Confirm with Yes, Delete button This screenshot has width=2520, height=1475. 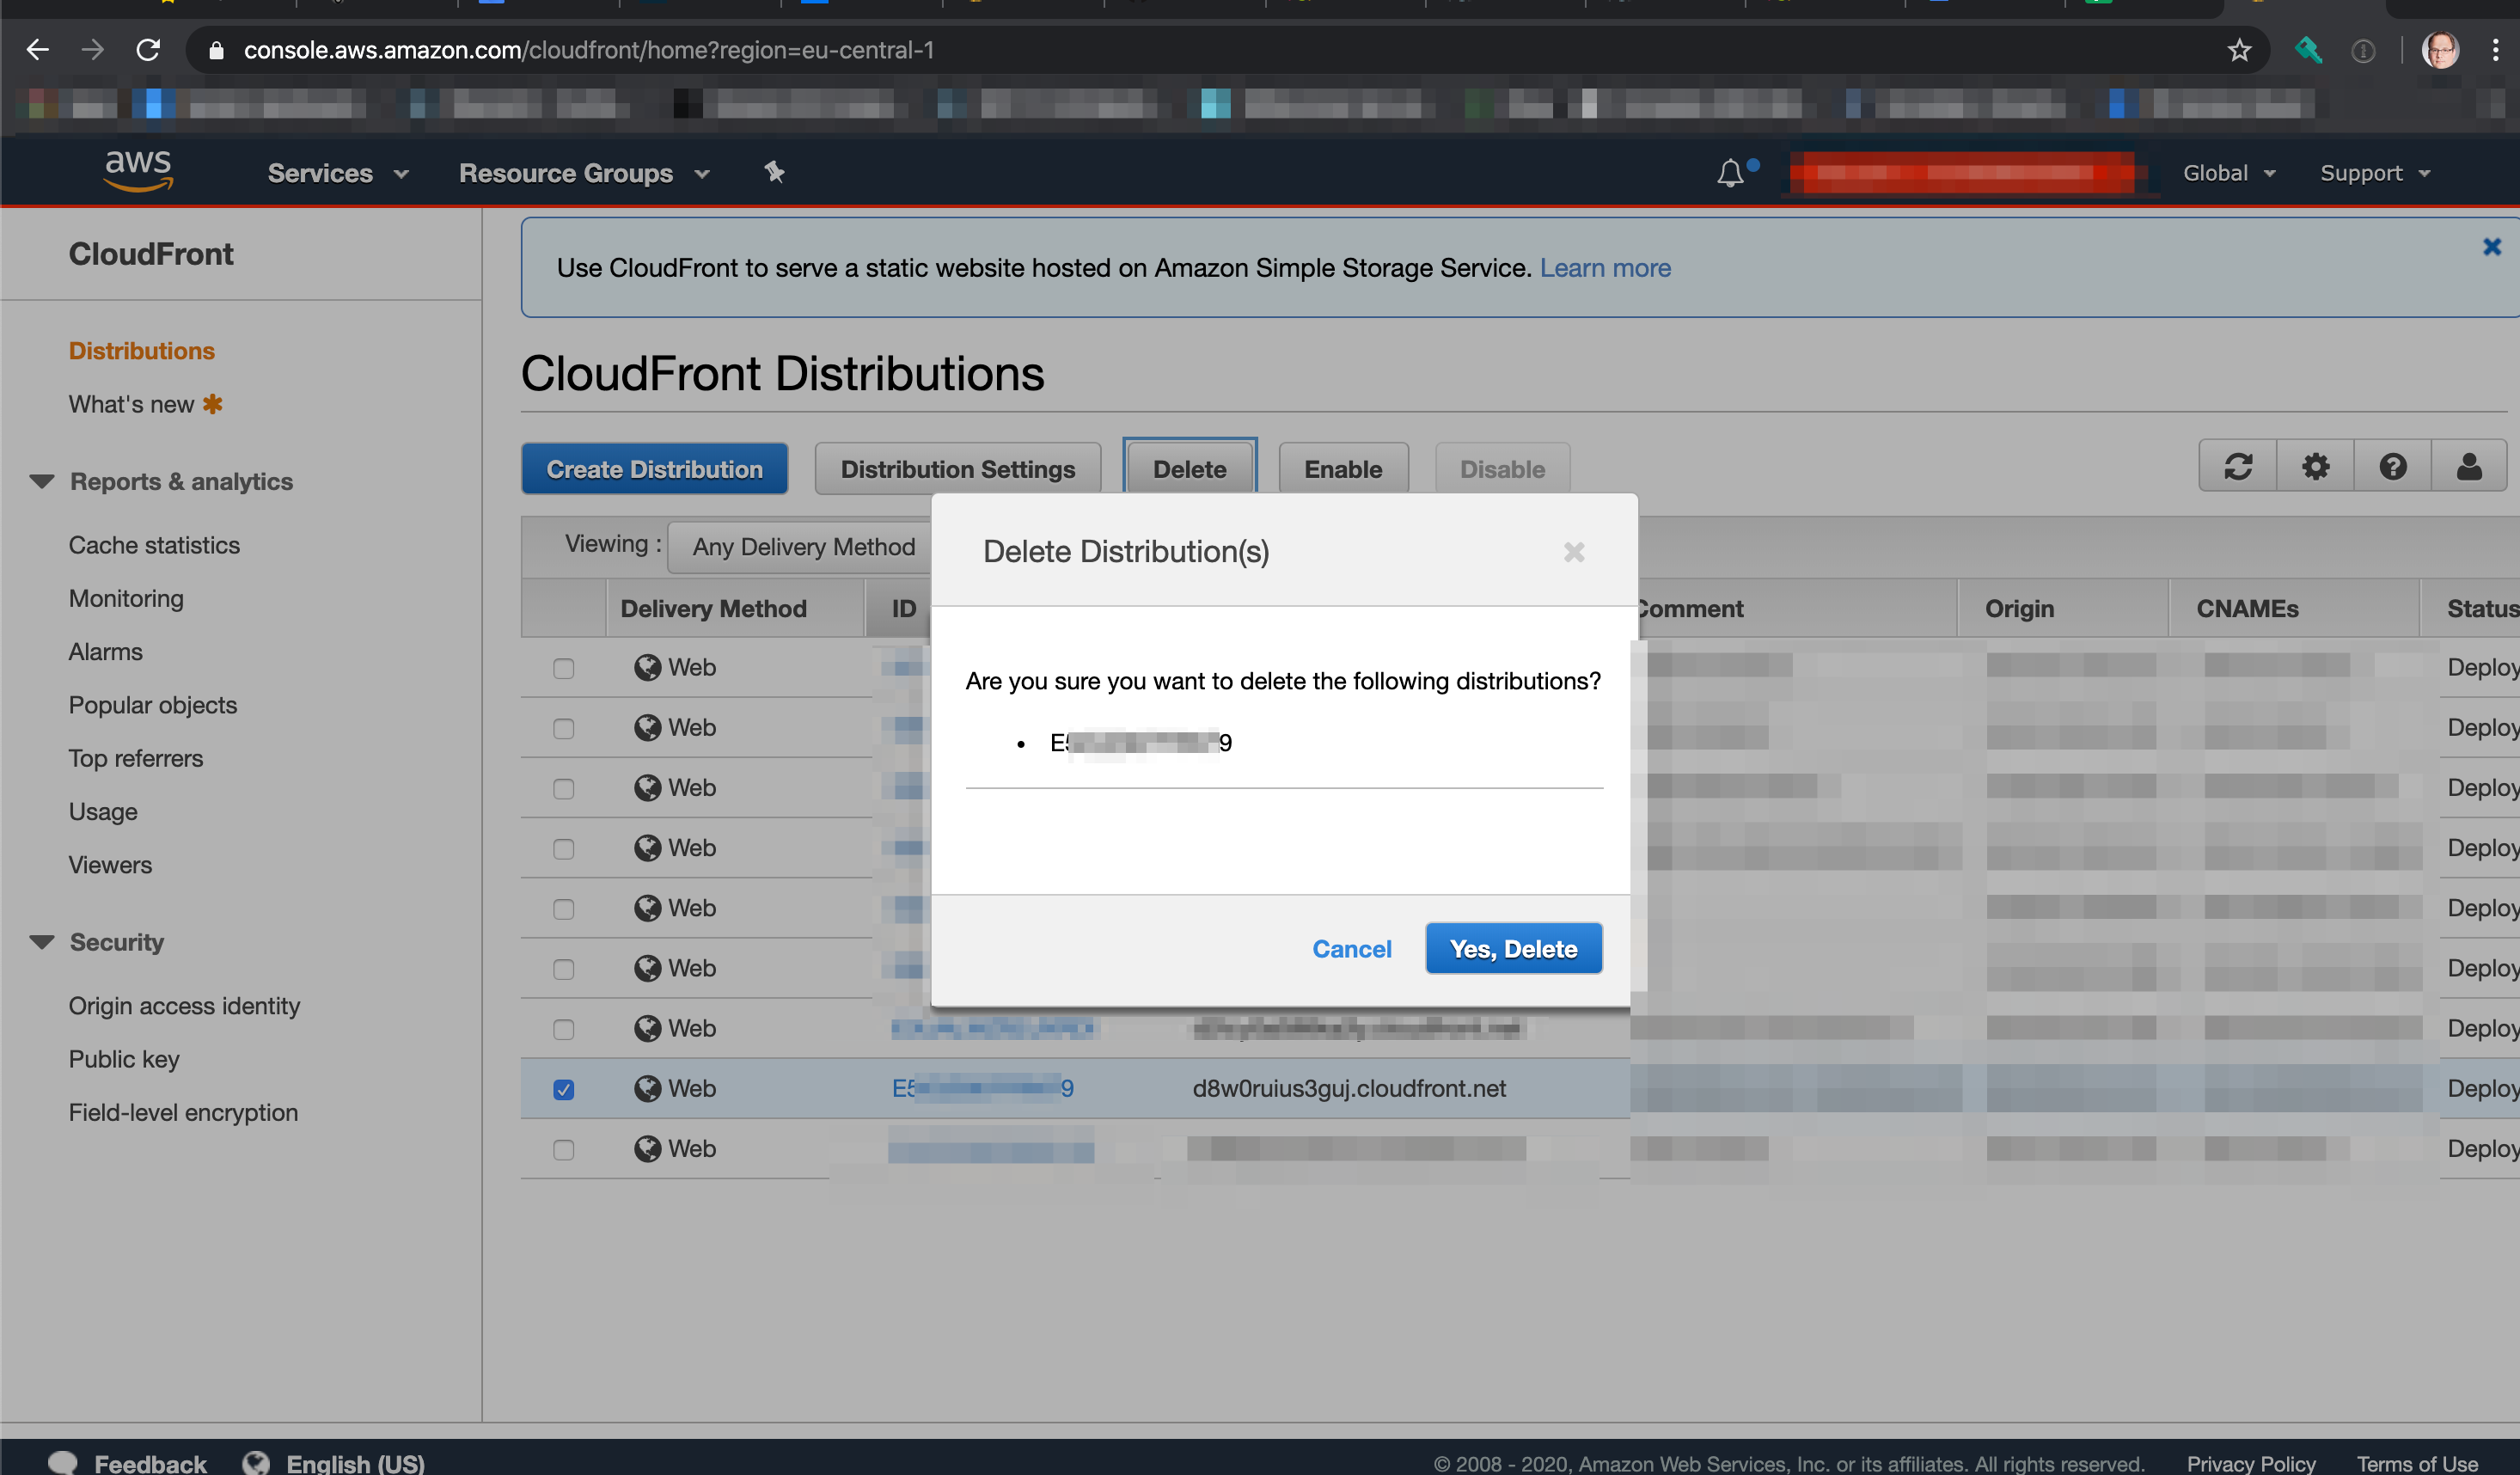pyautogui.click(x=1513, y=948)
